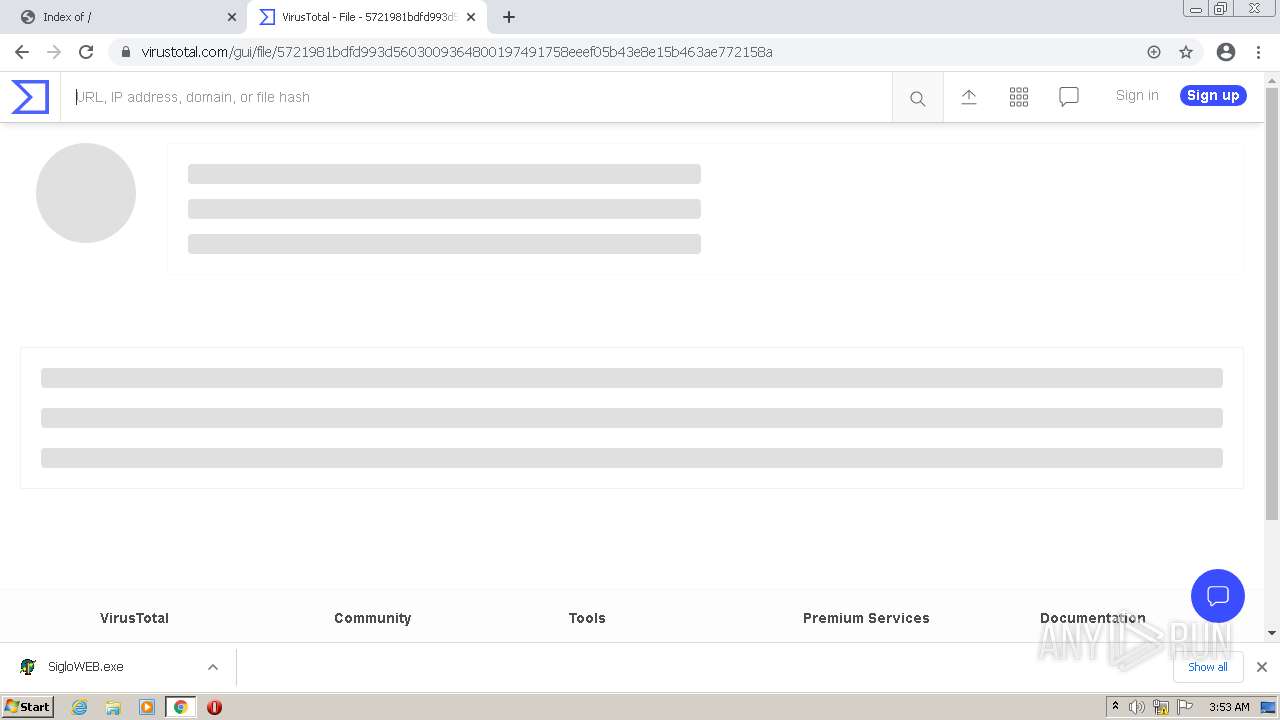Open Chrome three-dot menu
The image size is (1280, 720).
1258,52
